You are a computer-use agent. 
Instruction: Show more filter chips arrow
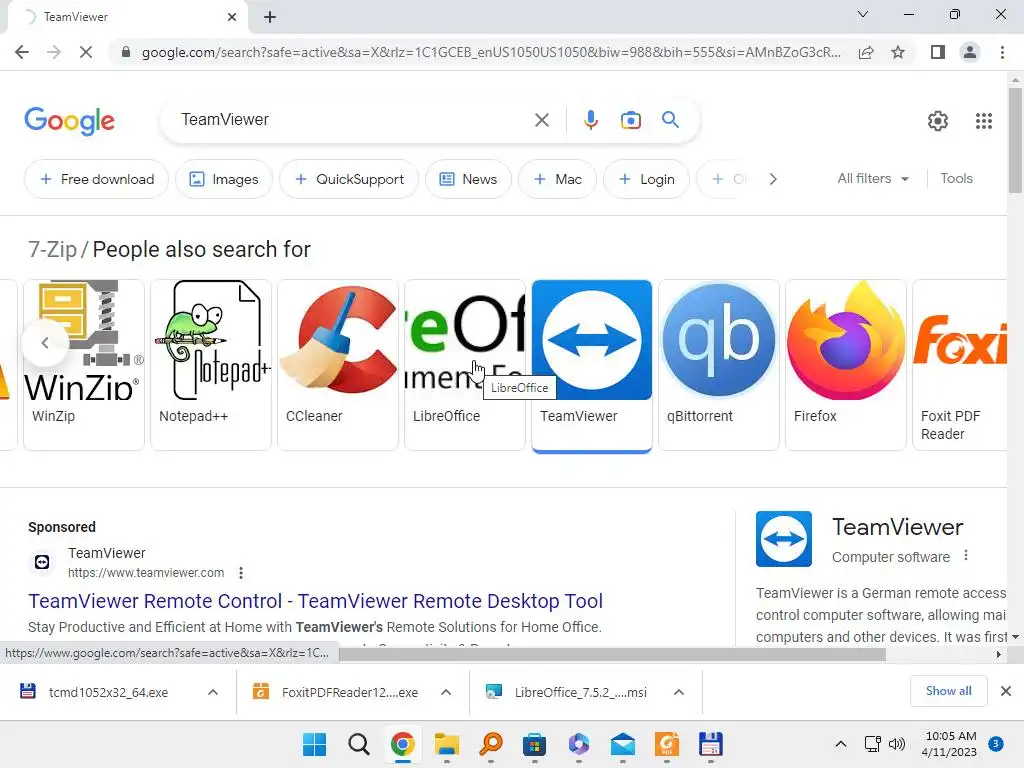click(773, 179)
